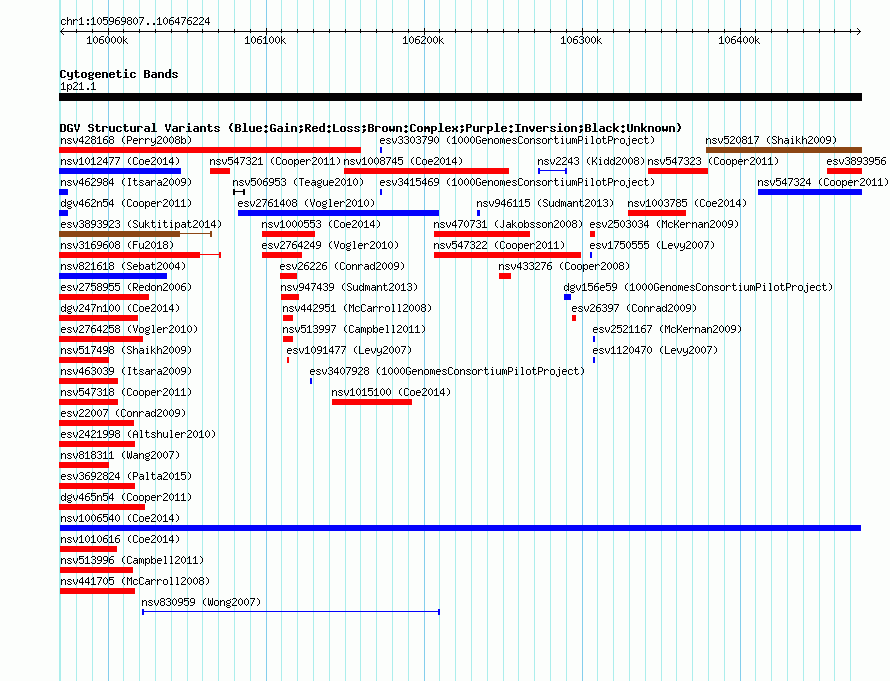Open nsv1003785 (Coe2014) label
890x681 pixels.
point(687,203)
